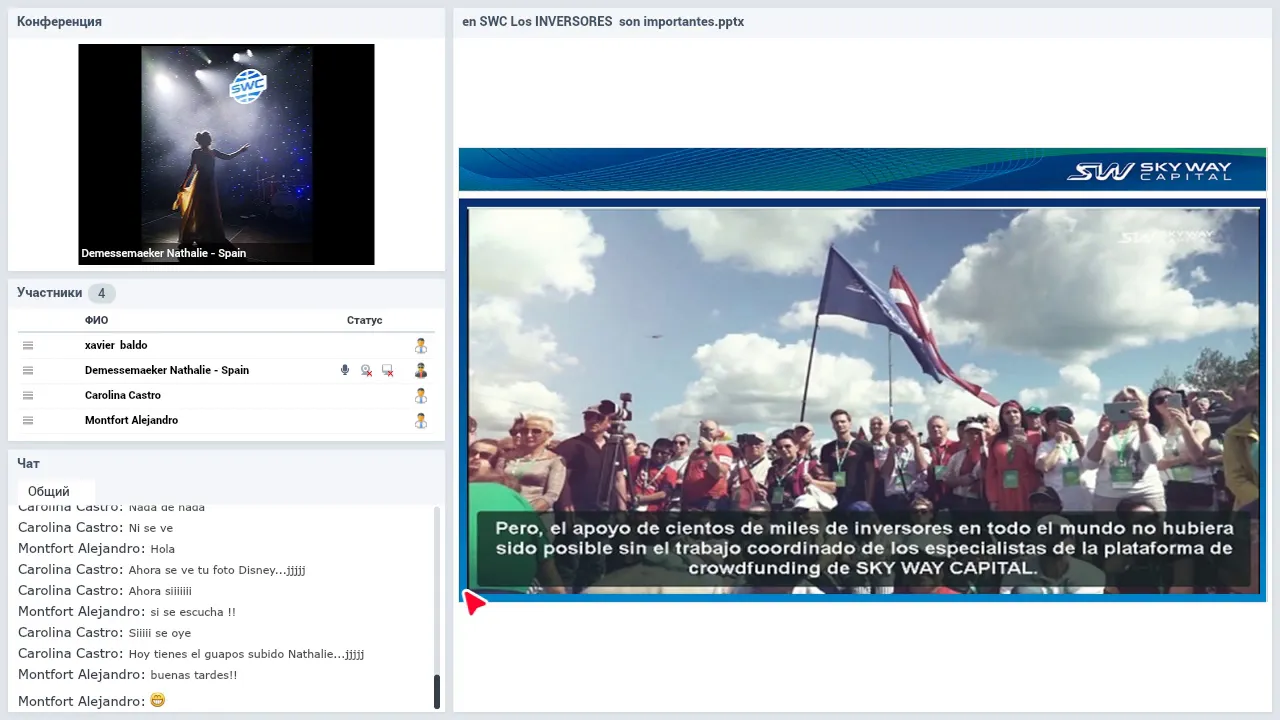The height and width of the screenshot is (720, 1280).
Task: Click the chat message 'buenas tardes!!'
Action: (x=194, y=675)
